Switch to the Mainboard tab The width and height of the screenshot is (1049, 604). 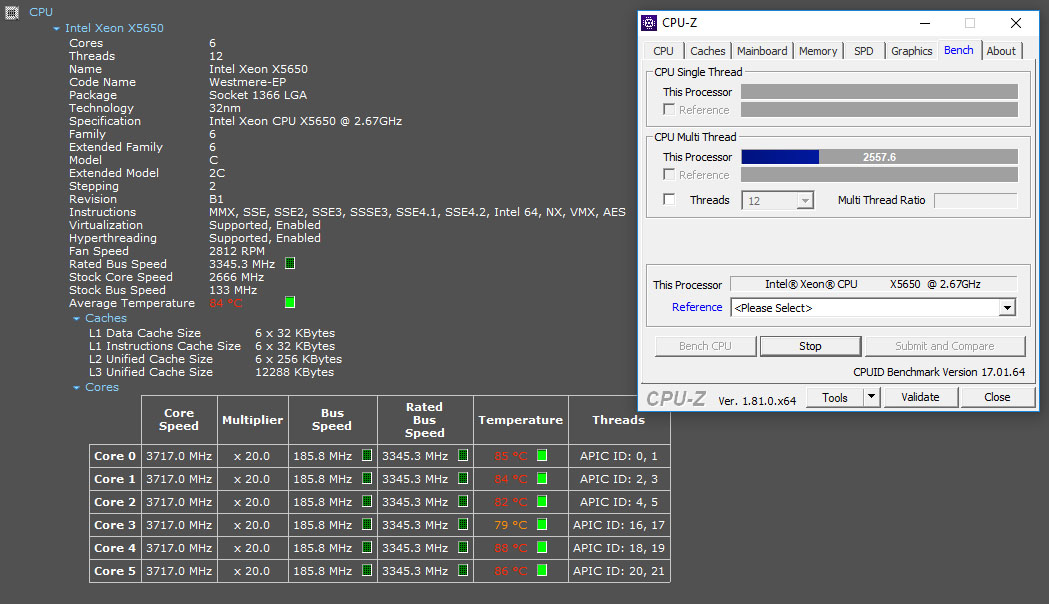(x=762, y=51)
